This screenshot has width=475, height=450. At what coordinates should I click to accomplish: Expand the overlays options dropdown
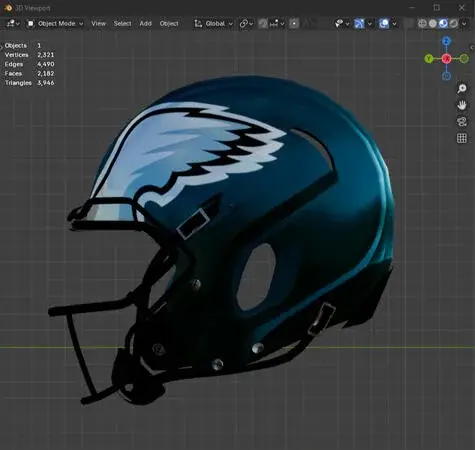[x=394, y=24]
